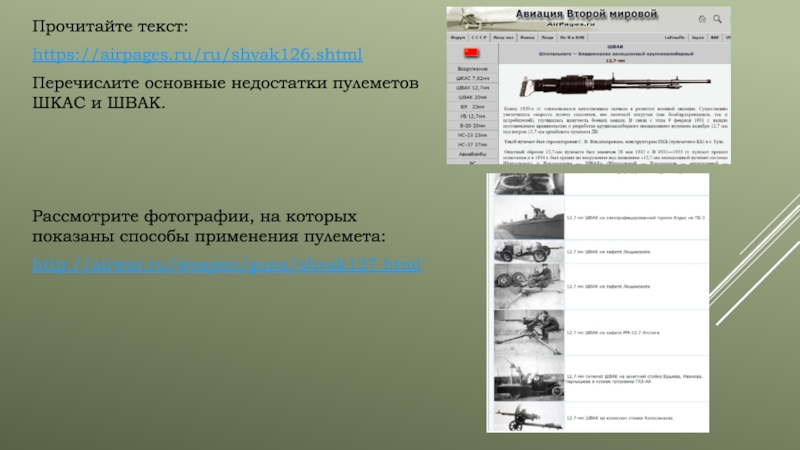The height and width of the screenshot is (450, 800).
Task: Select УБ 12,7мм in the sidebar
Action: (472, 116)
